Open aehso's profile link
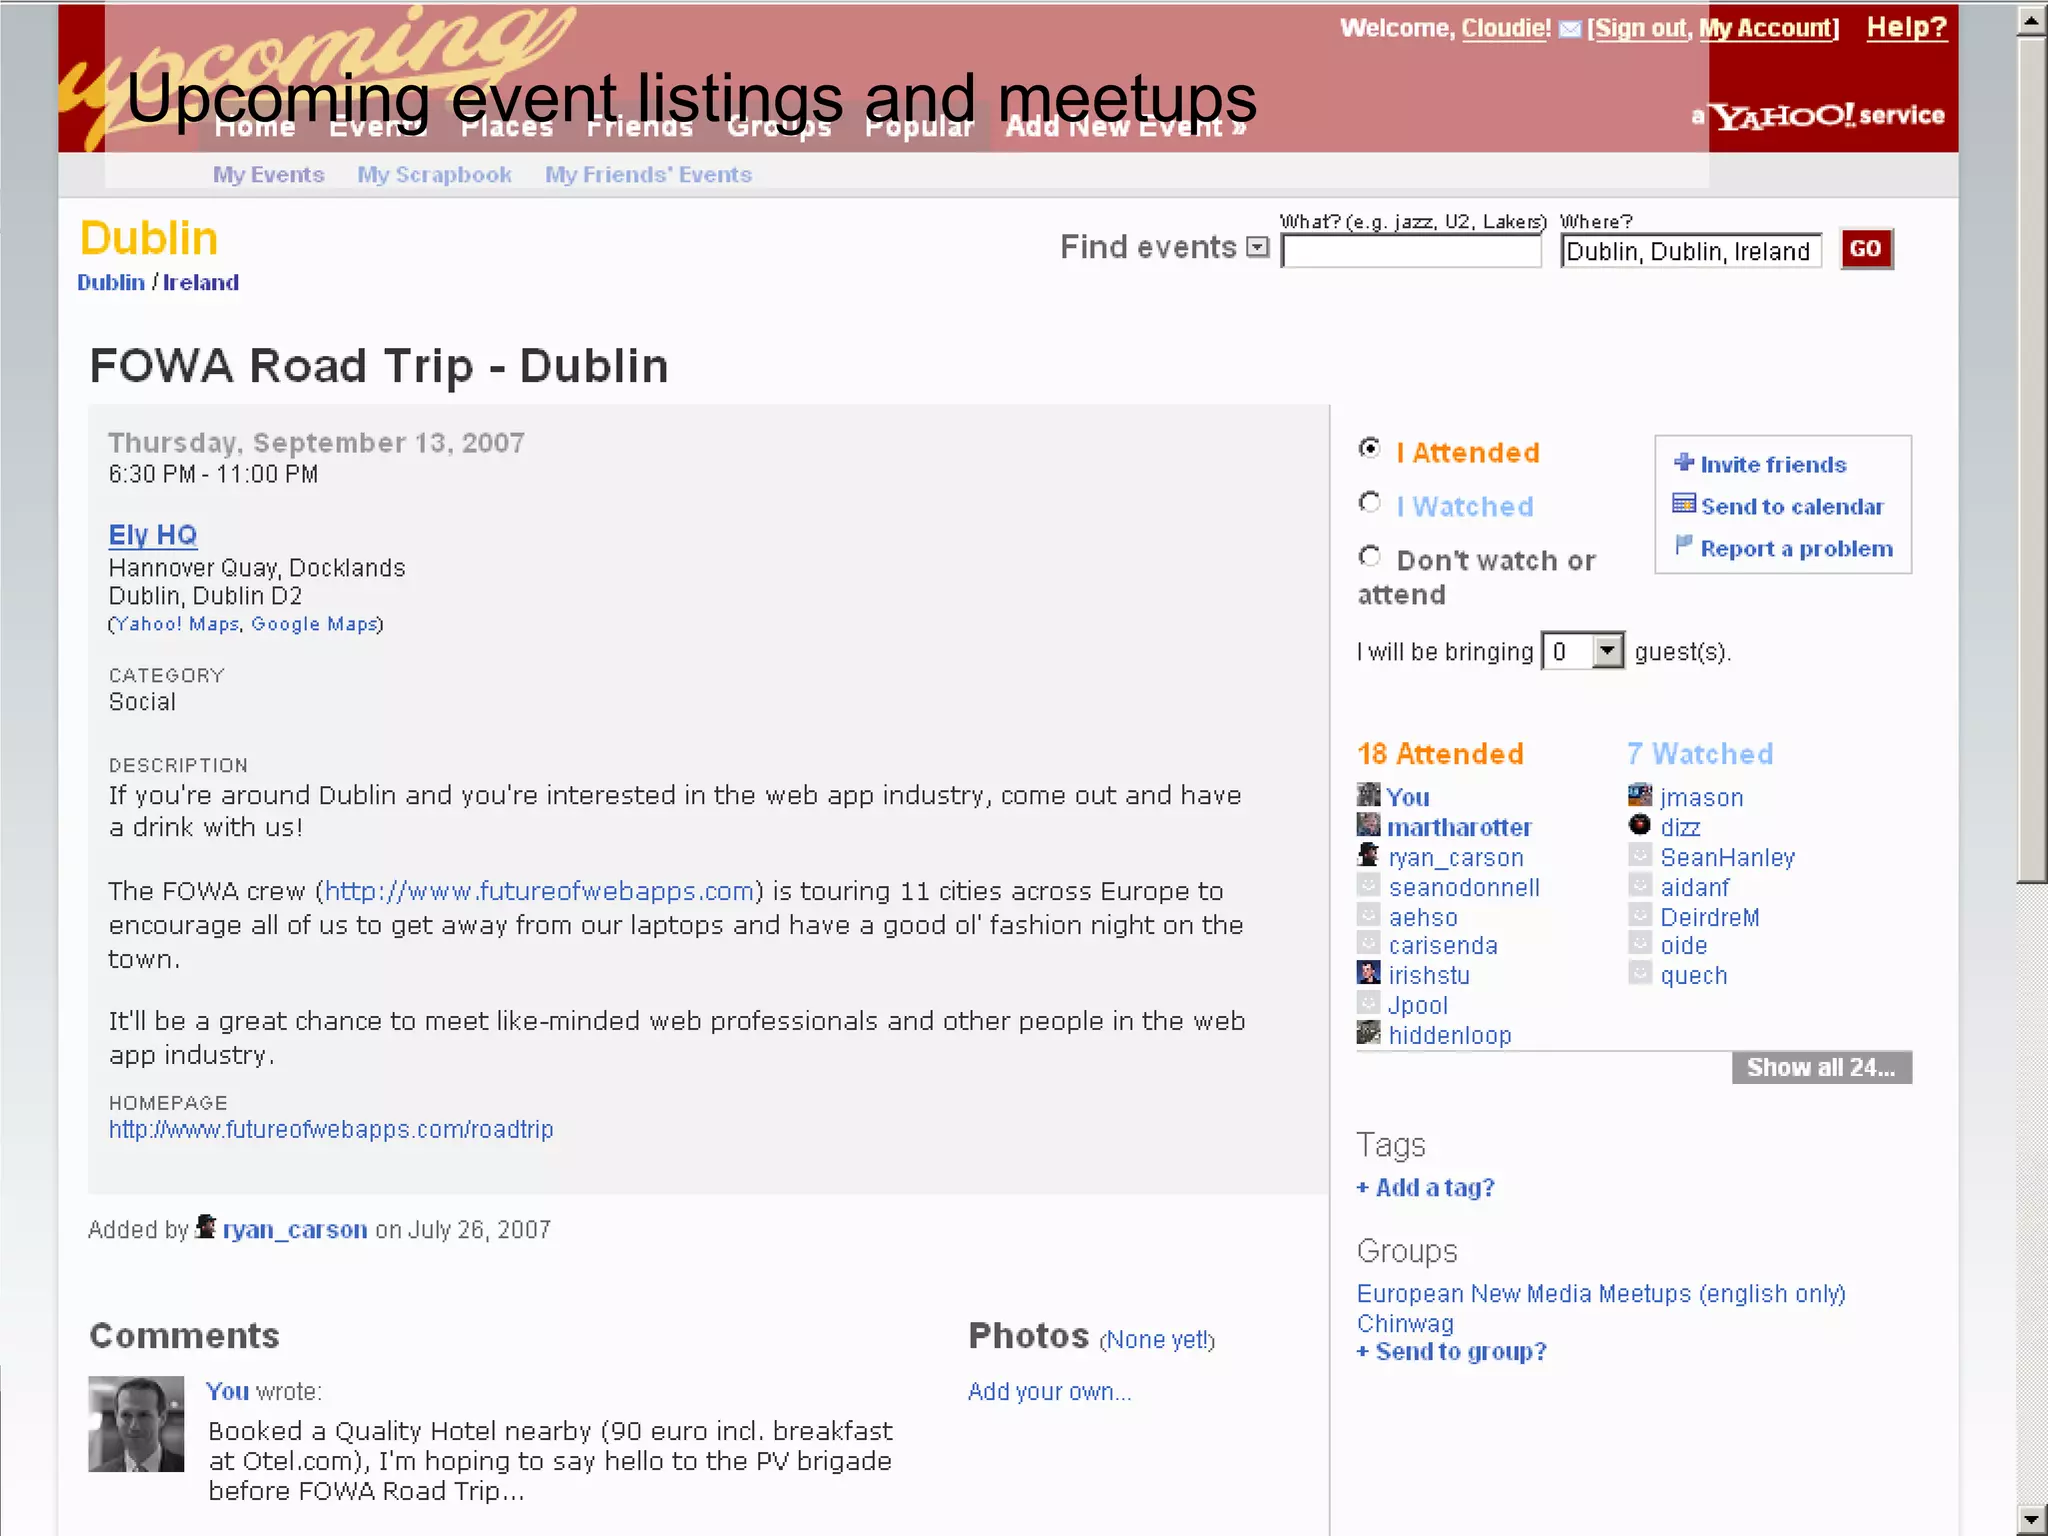This screenshot has width=2048, height=1536. pyautogui.click(x=1423, y=917)
